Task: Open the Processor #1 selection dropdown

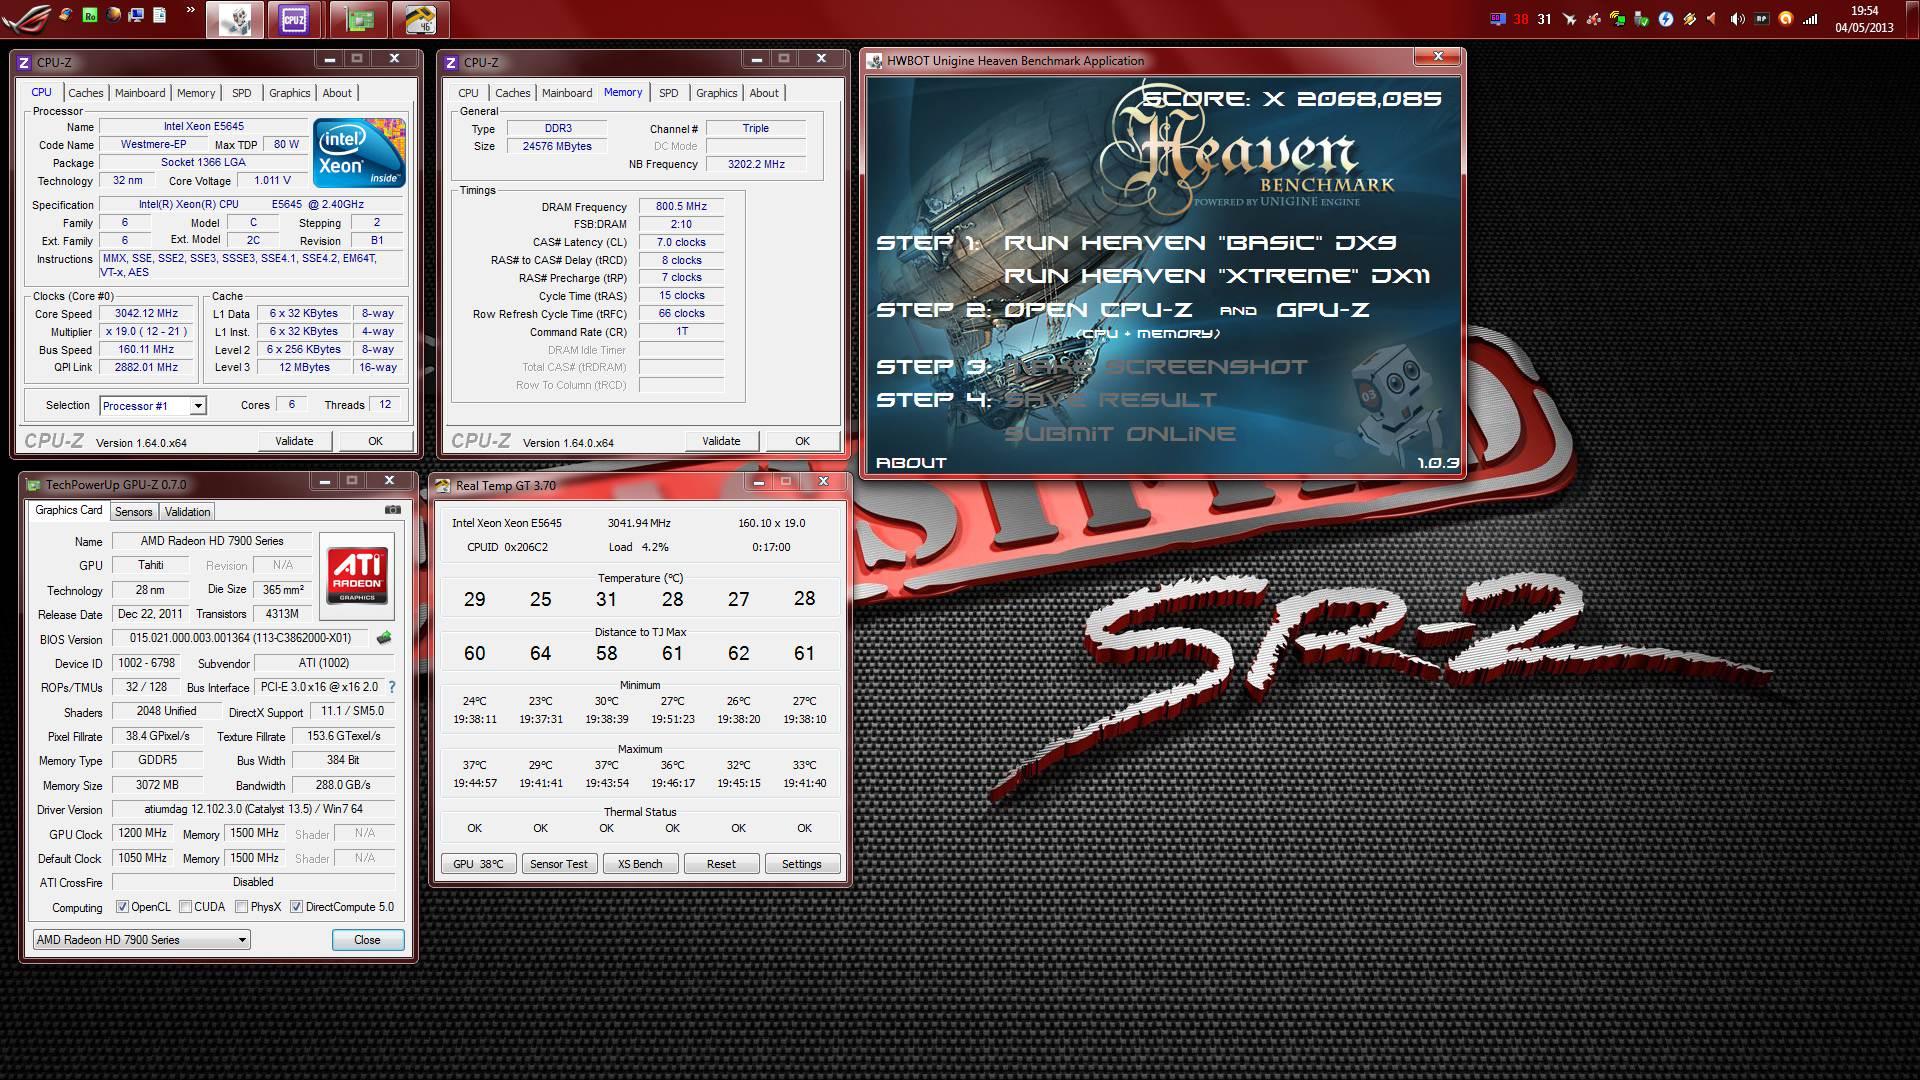Action: 153,405
